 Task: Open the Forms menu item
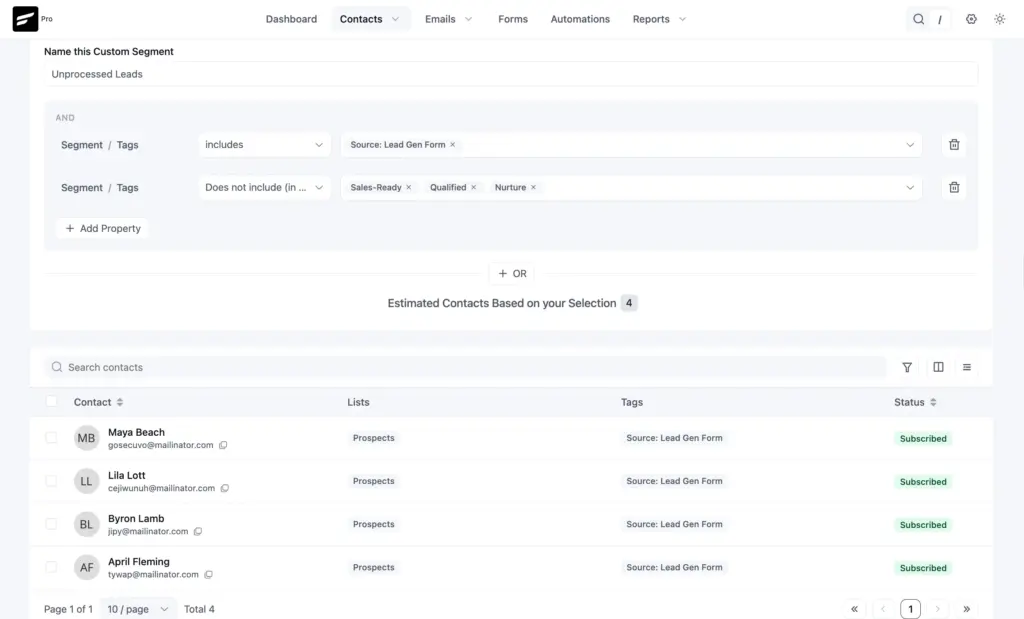(x=513, y=19)
